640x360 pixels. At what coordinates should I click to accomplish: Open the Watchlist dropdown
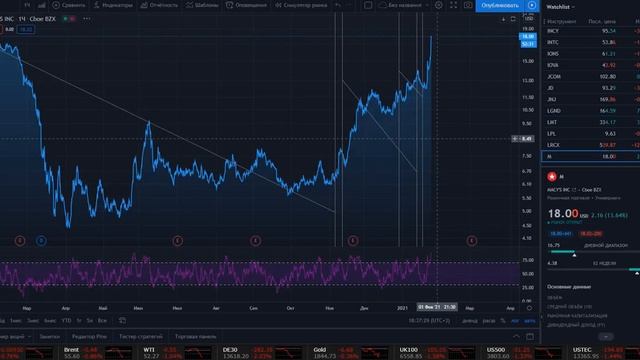click(560, 7)
